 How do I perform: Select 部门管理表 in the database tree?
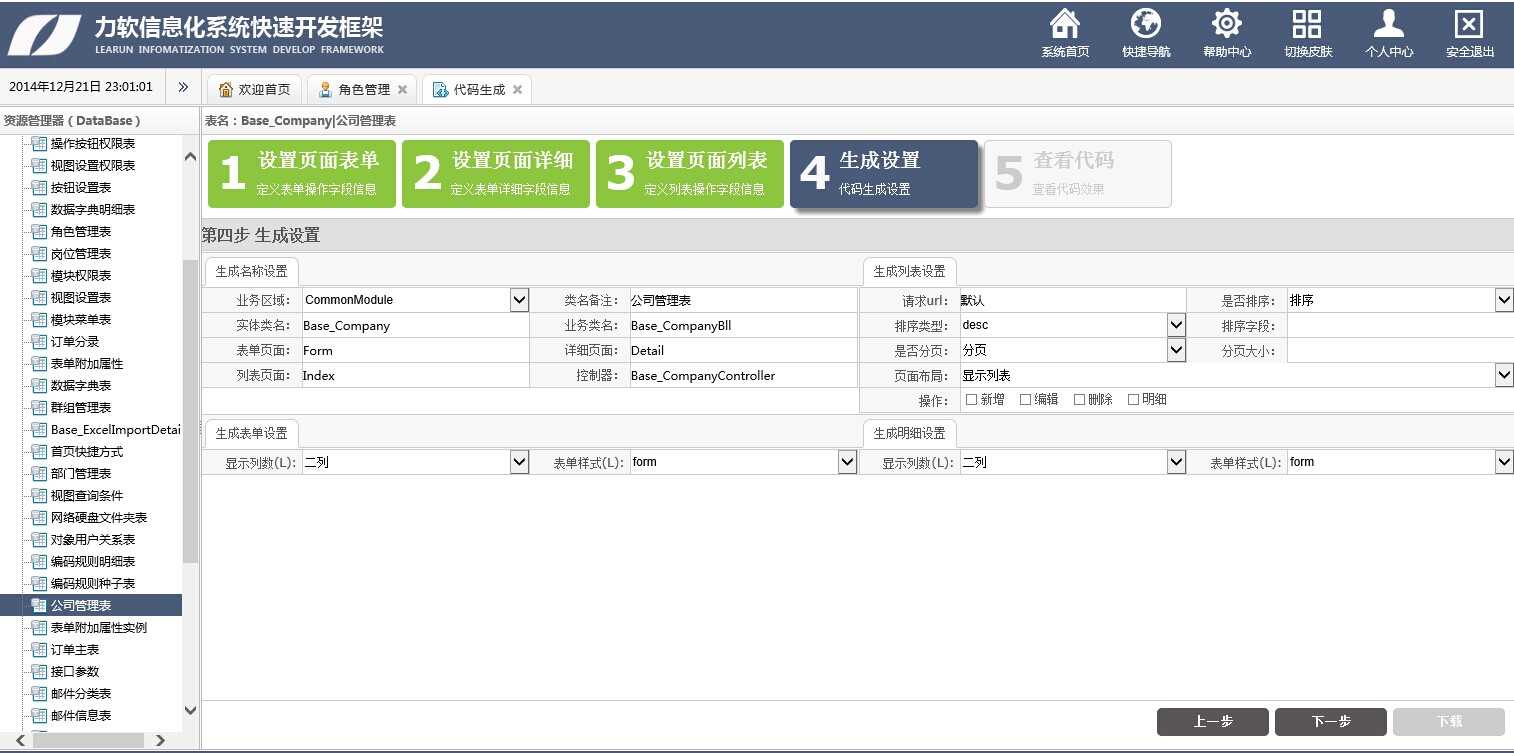(81, 474)
